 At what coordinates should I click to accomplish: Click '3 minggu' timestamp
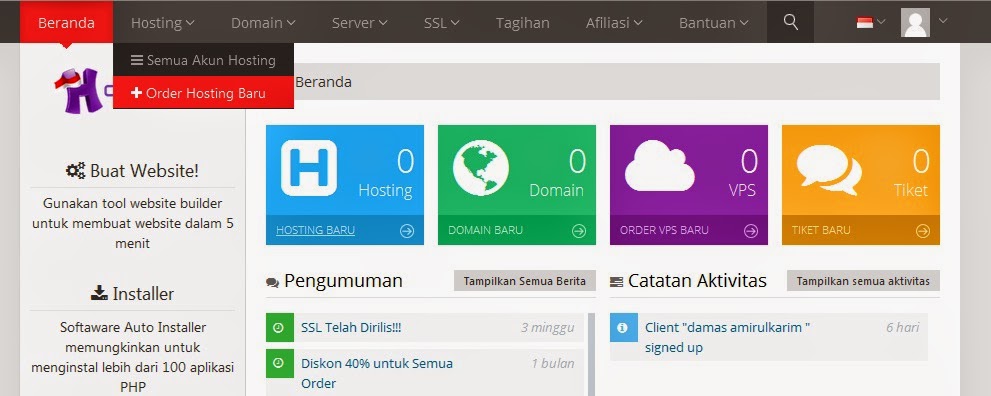pyautogui.click(x=548, y=328)
